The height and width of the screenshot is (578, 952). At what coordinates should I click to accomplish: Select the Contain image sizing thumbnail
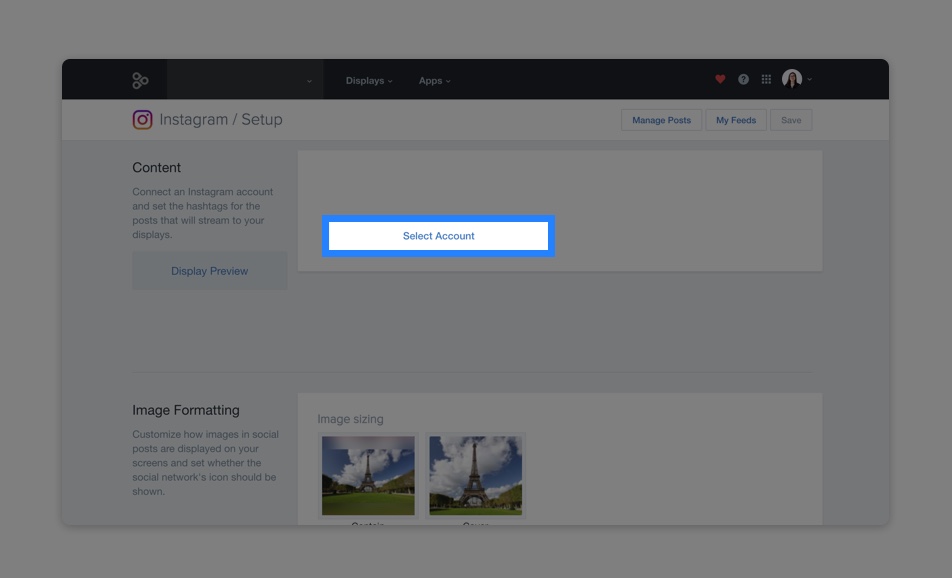click(368, 475)
